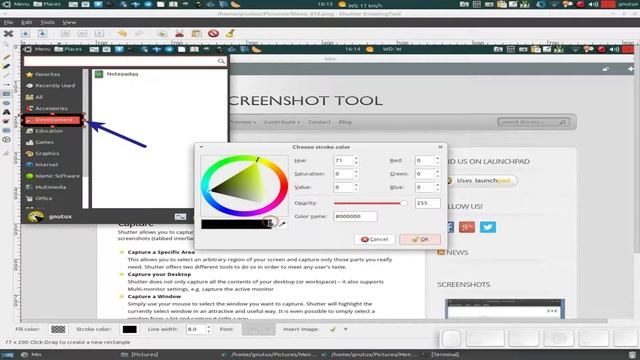This screenshot has height=360, width=640.
Task: Click the Opacity slider handle
Action: 404,203
